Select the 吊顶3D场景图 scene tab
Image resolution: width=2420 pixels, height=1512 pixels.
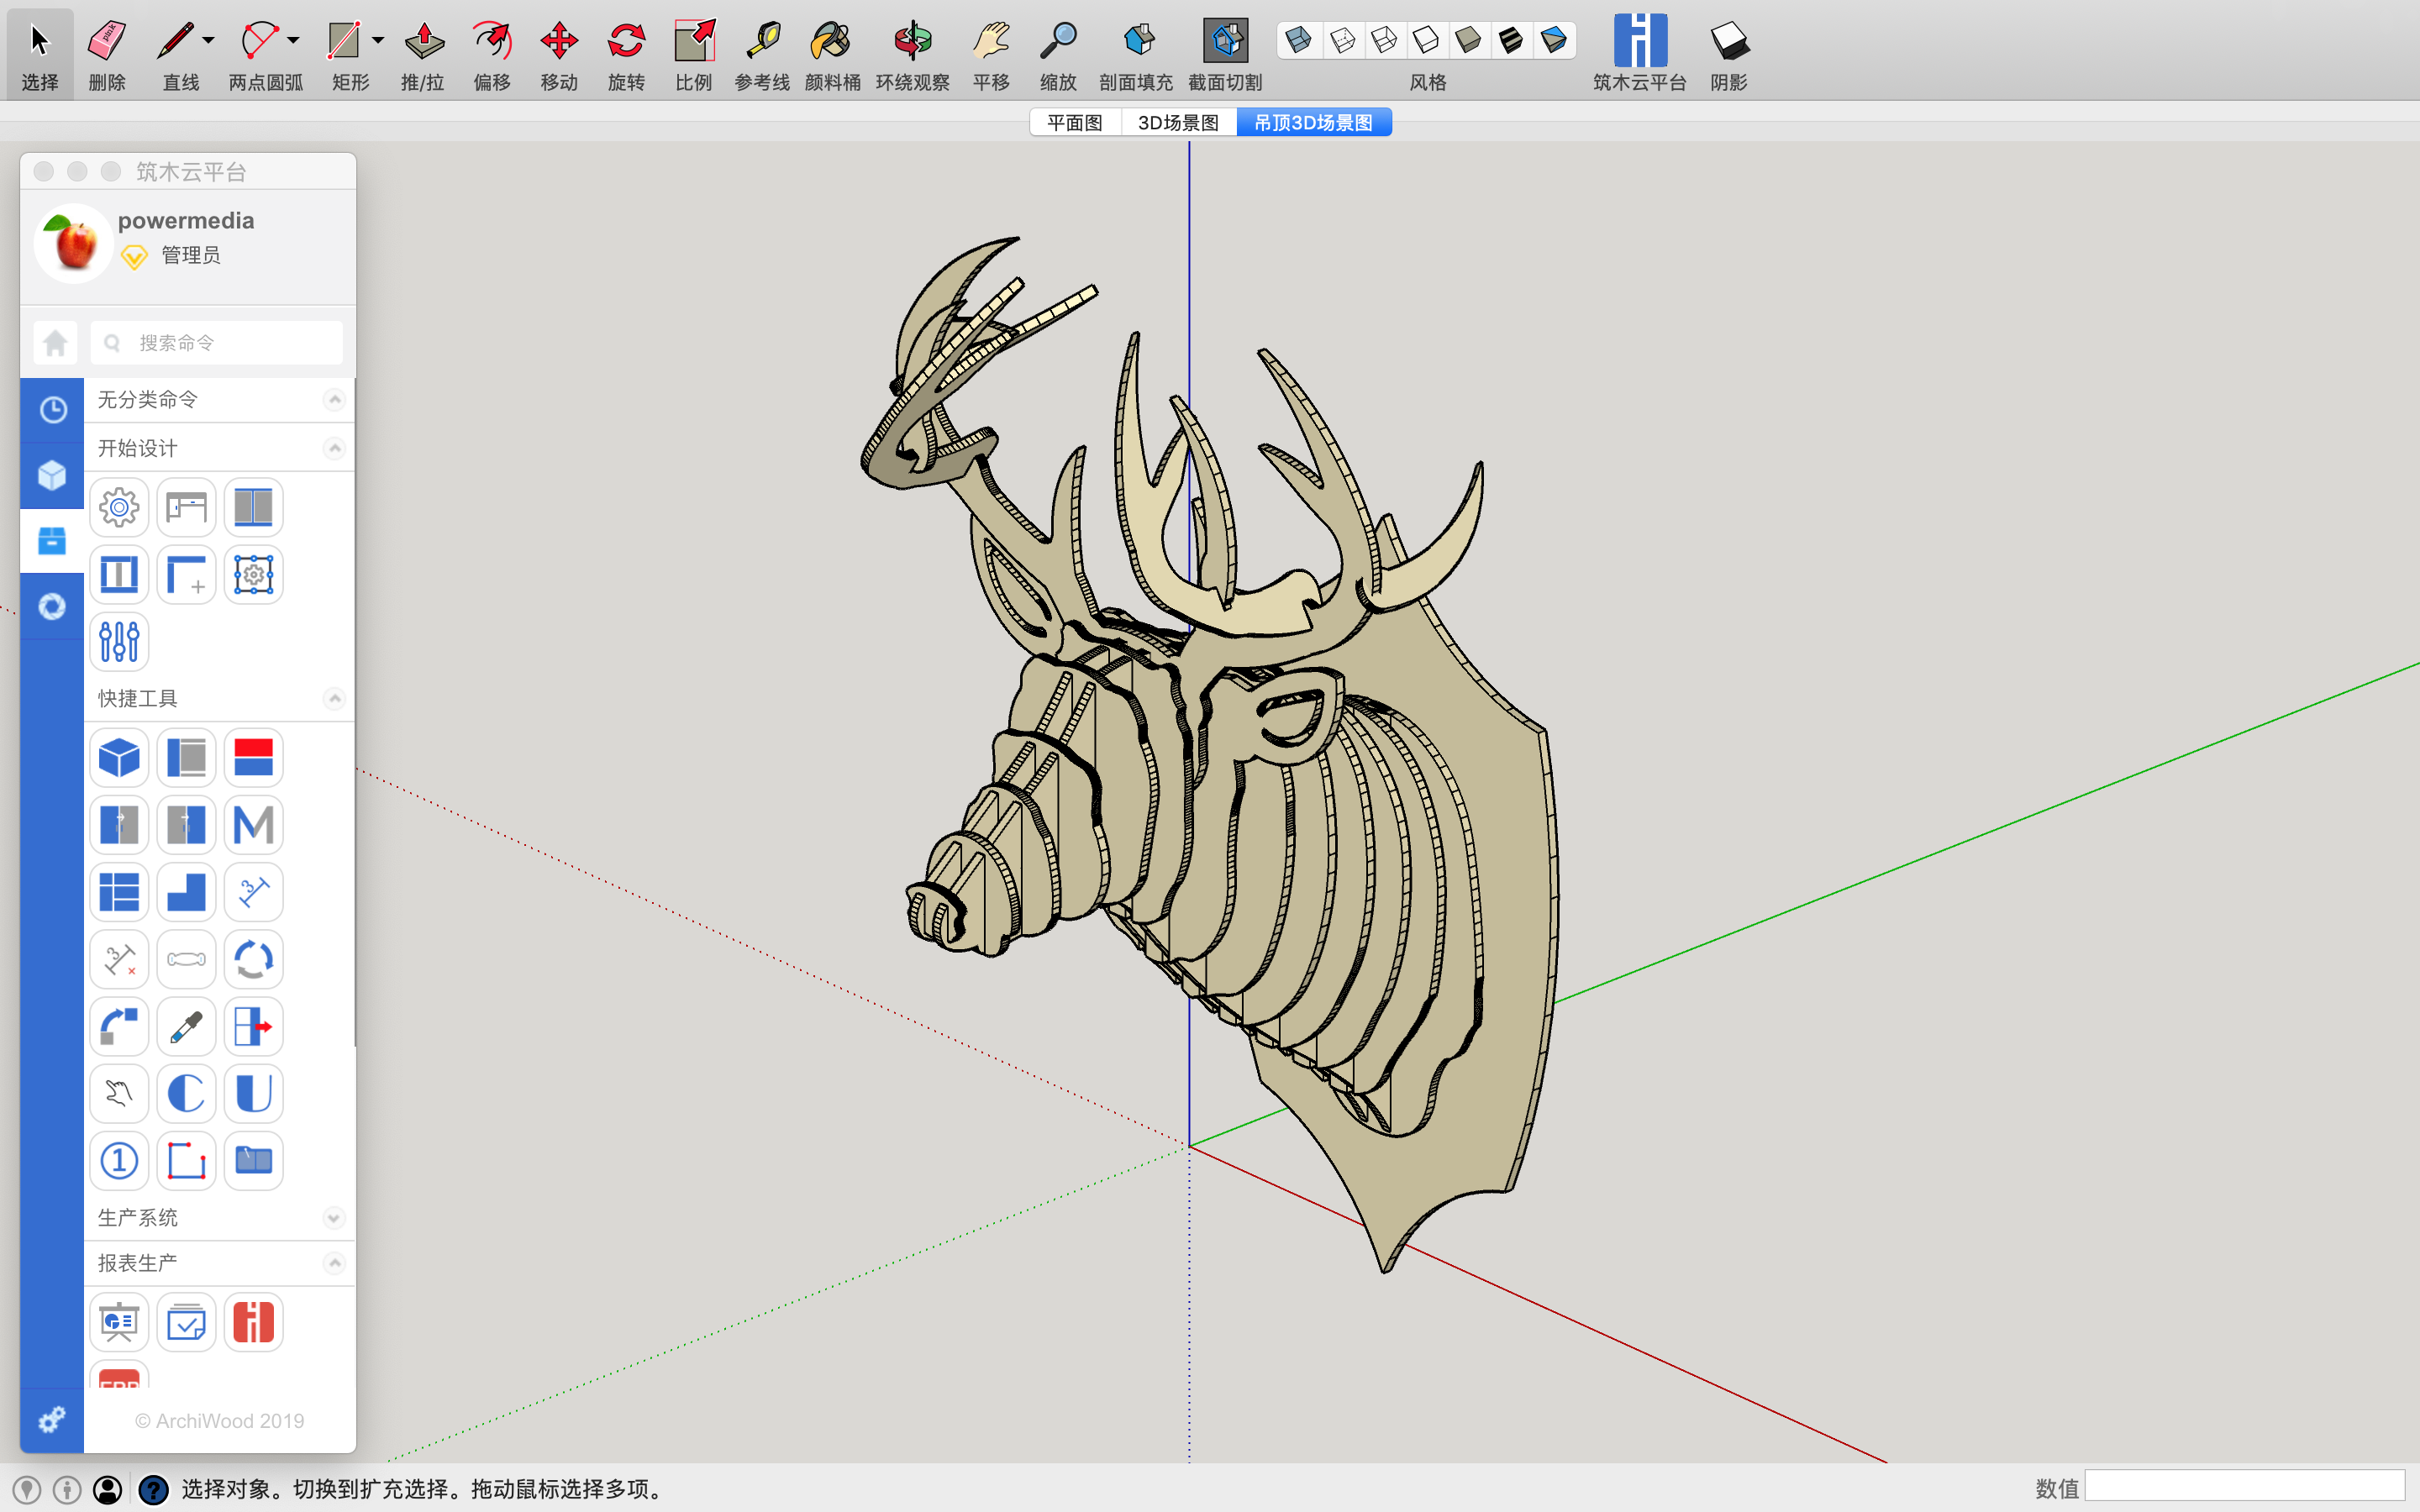tap(1314, 122)
